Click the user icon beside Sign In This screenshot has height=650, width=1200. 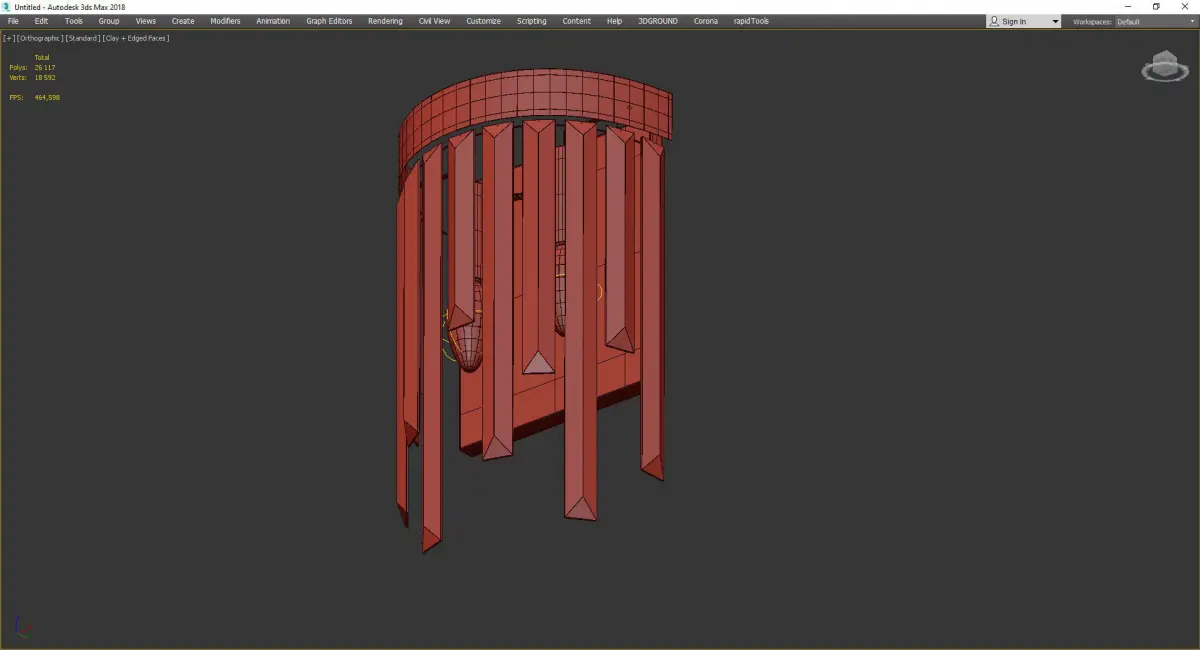994,21
